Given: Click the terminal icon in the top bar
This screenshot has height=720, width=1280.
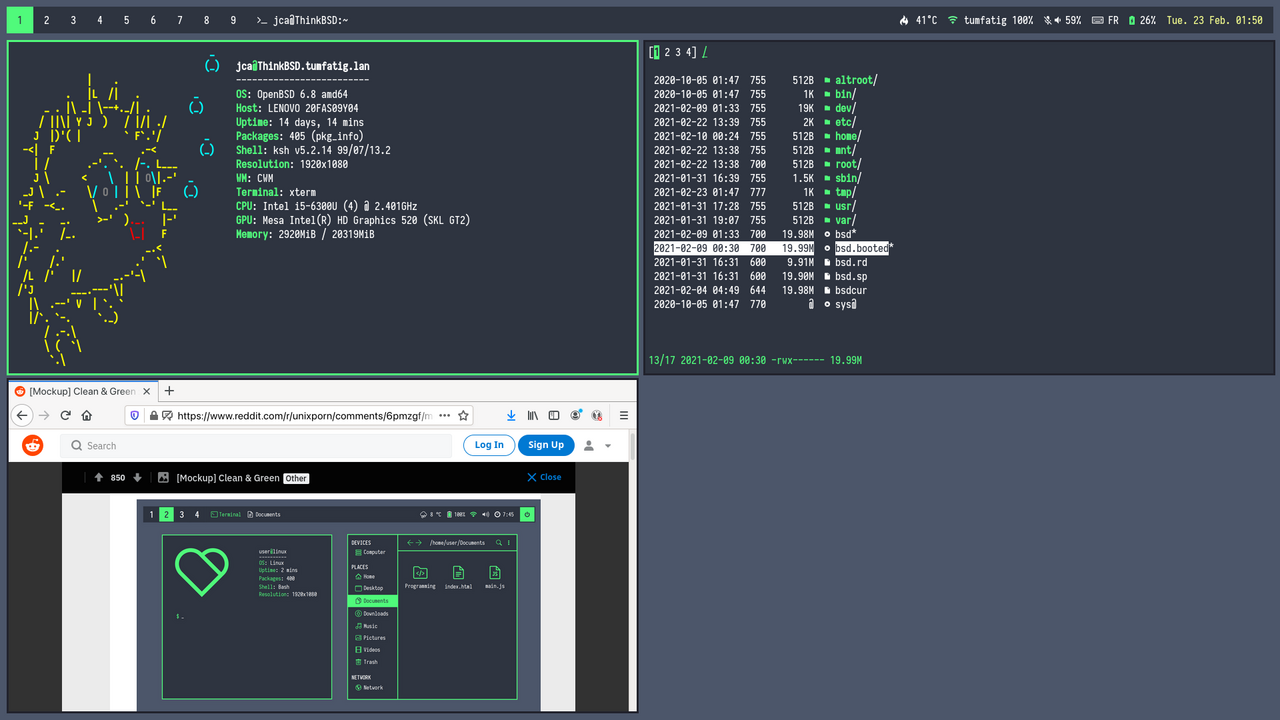Looking at the screenshot, I should 261,20.
